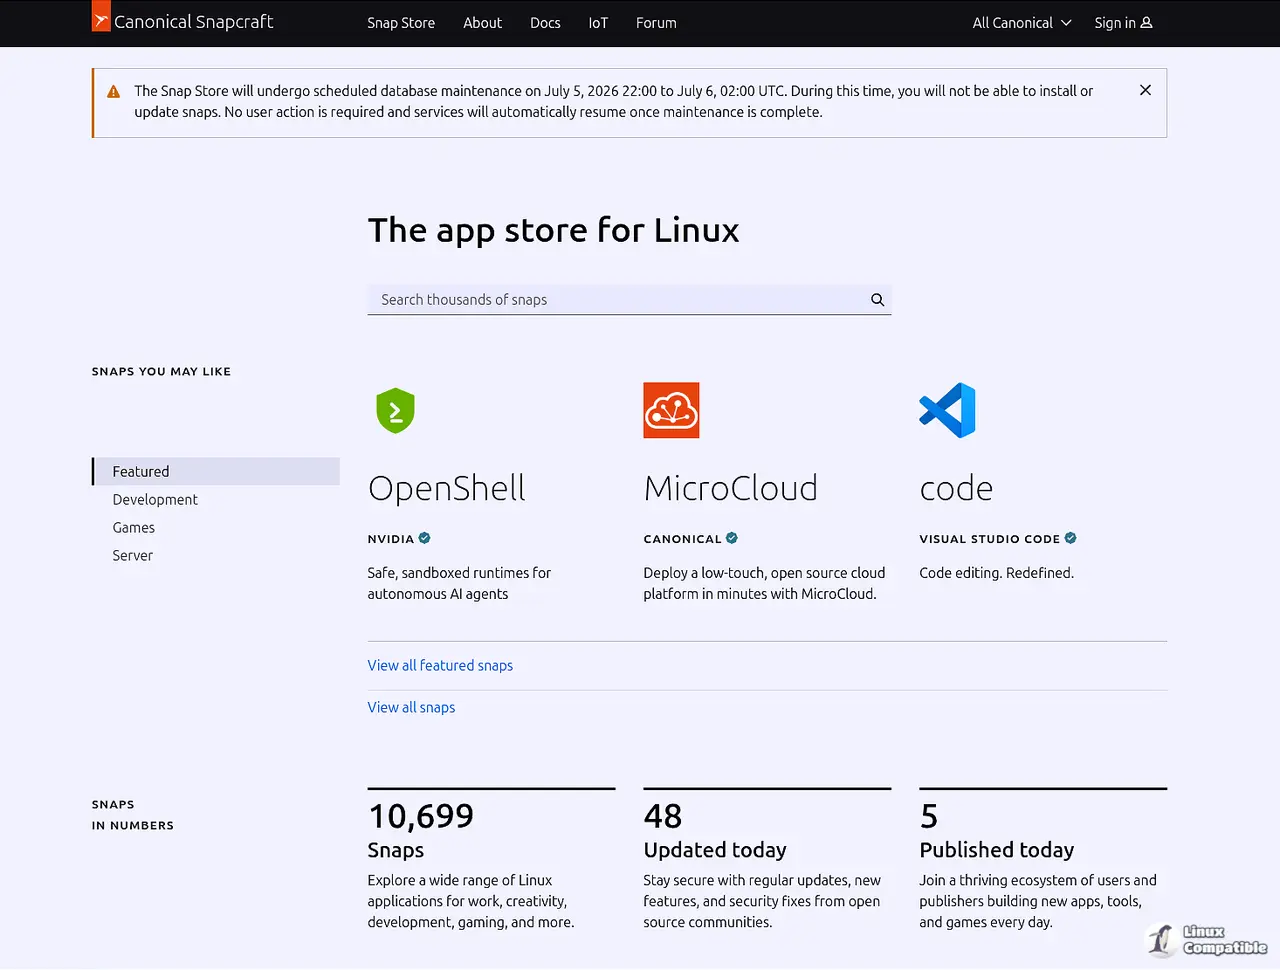Select the Development category

click(155, 500)
